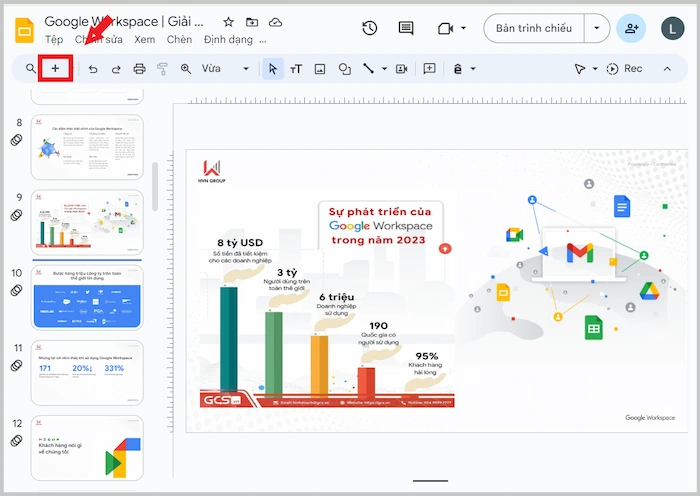The width and height of the screenshot is (700, 496).
Task: Insert a video with toolbar icon
Action: click(401, 69)
